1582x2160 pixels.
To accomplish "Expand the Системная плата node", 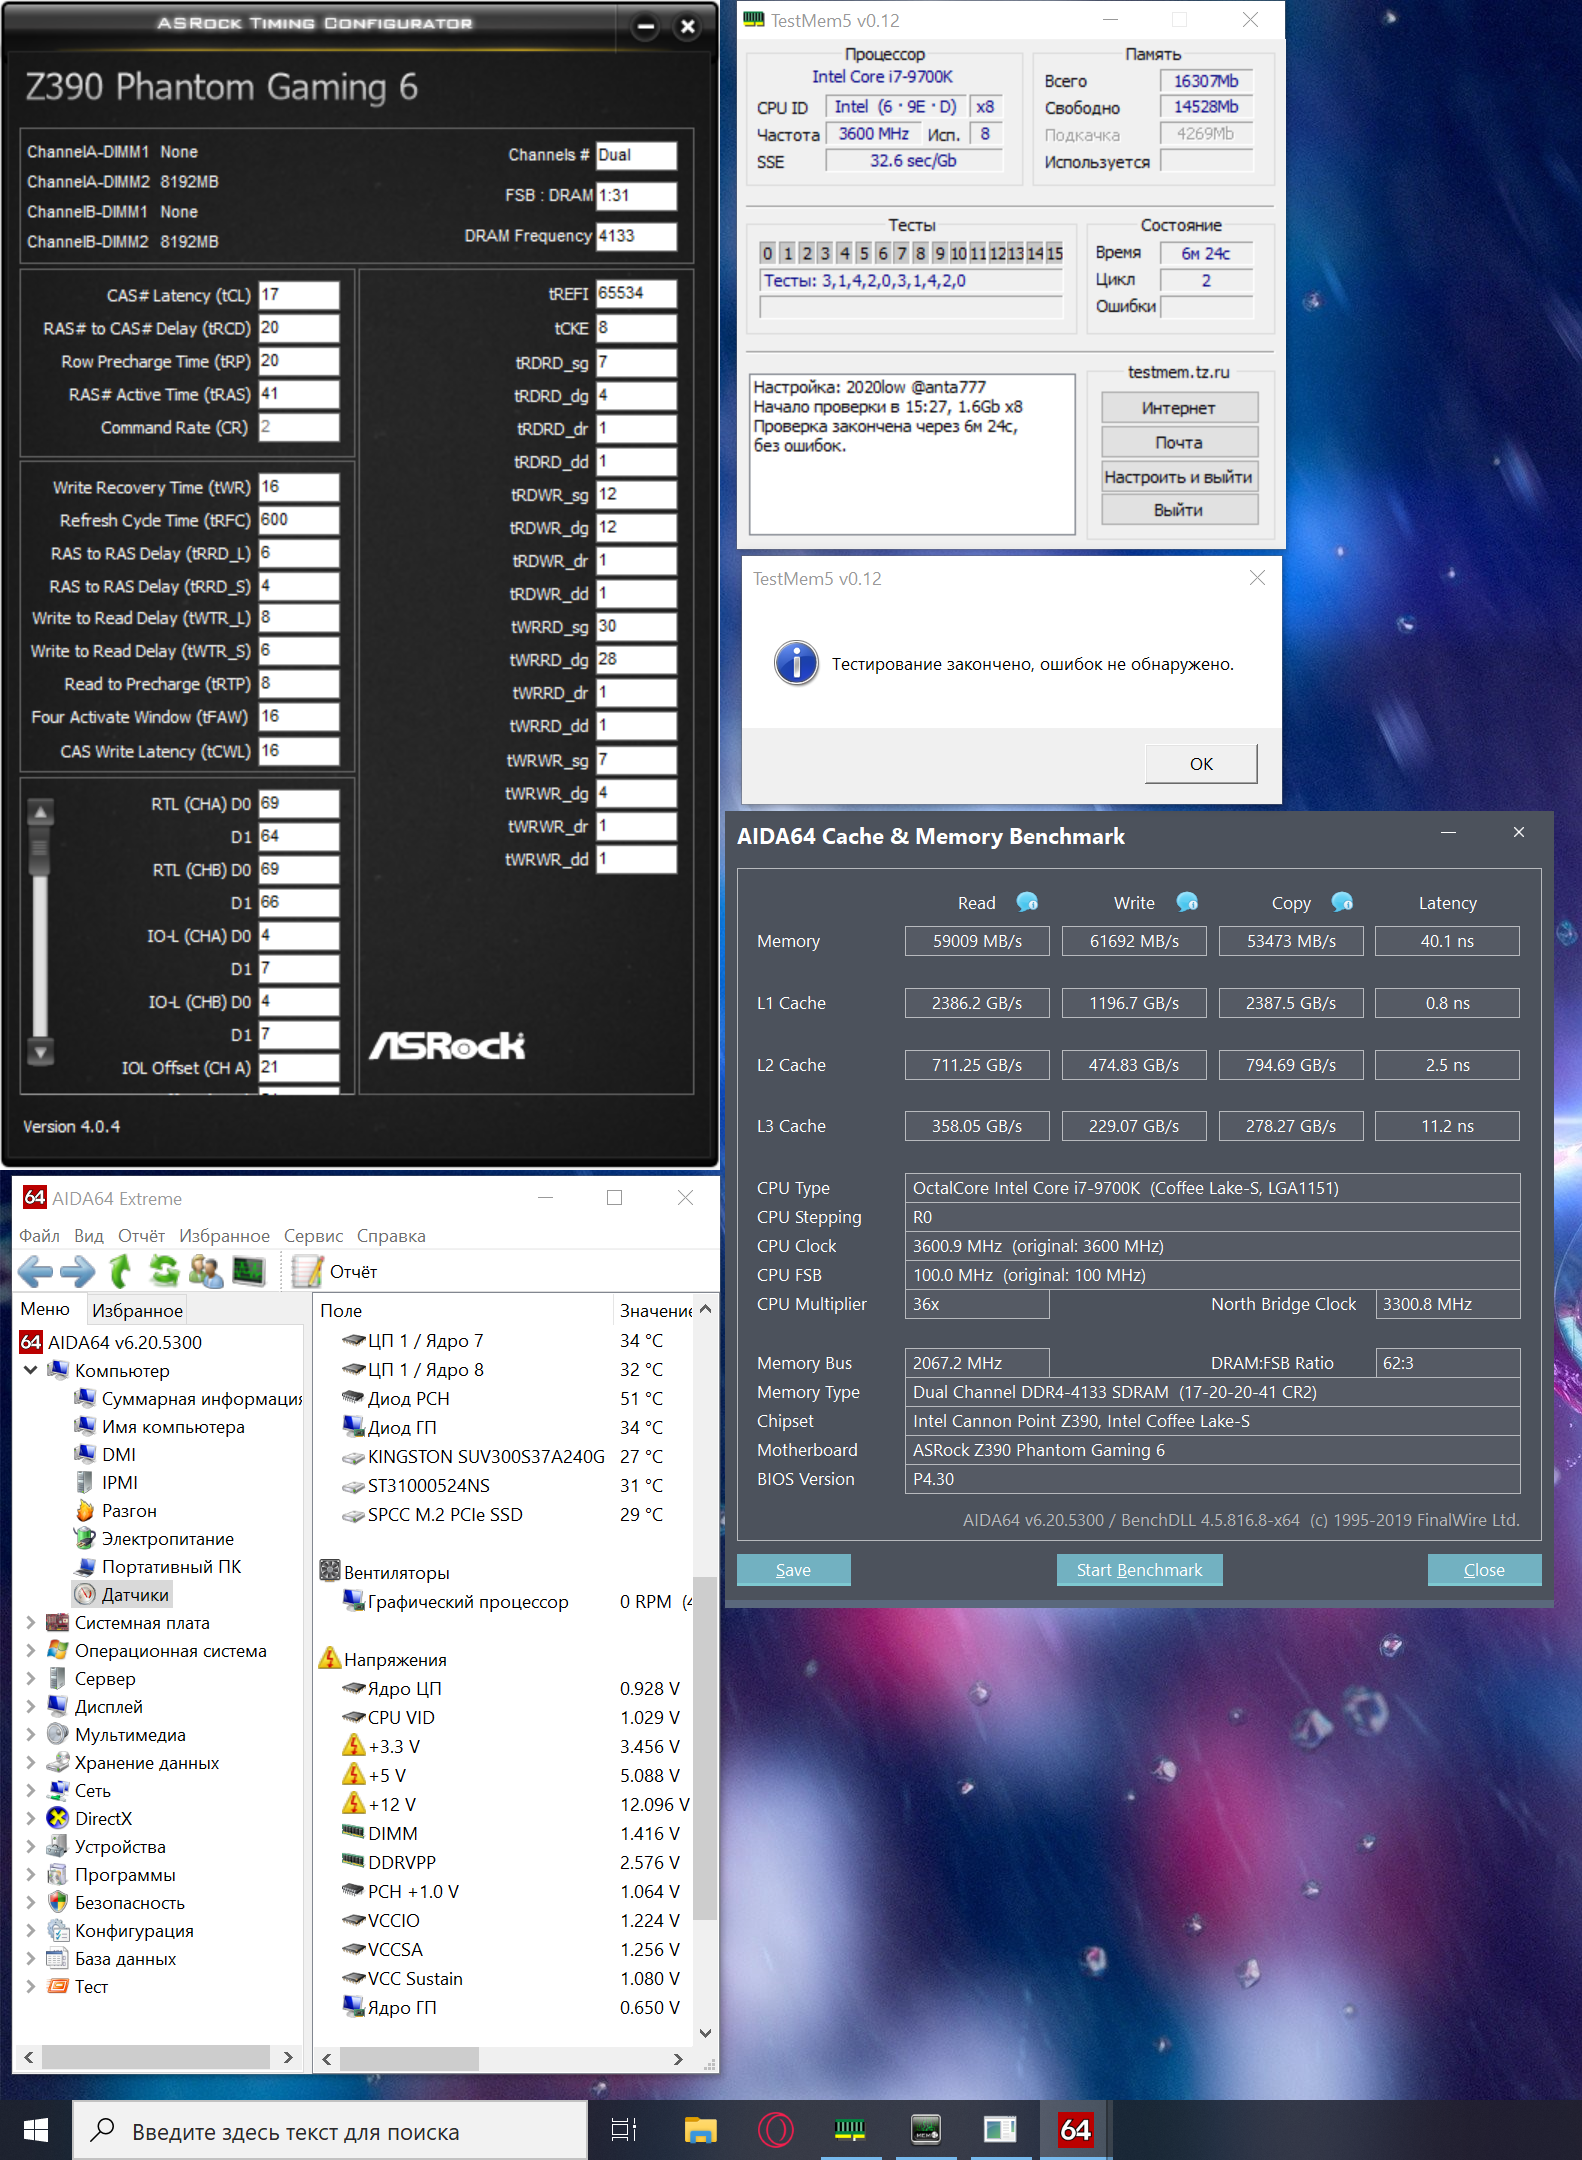I will click(x=30, y=1622).
